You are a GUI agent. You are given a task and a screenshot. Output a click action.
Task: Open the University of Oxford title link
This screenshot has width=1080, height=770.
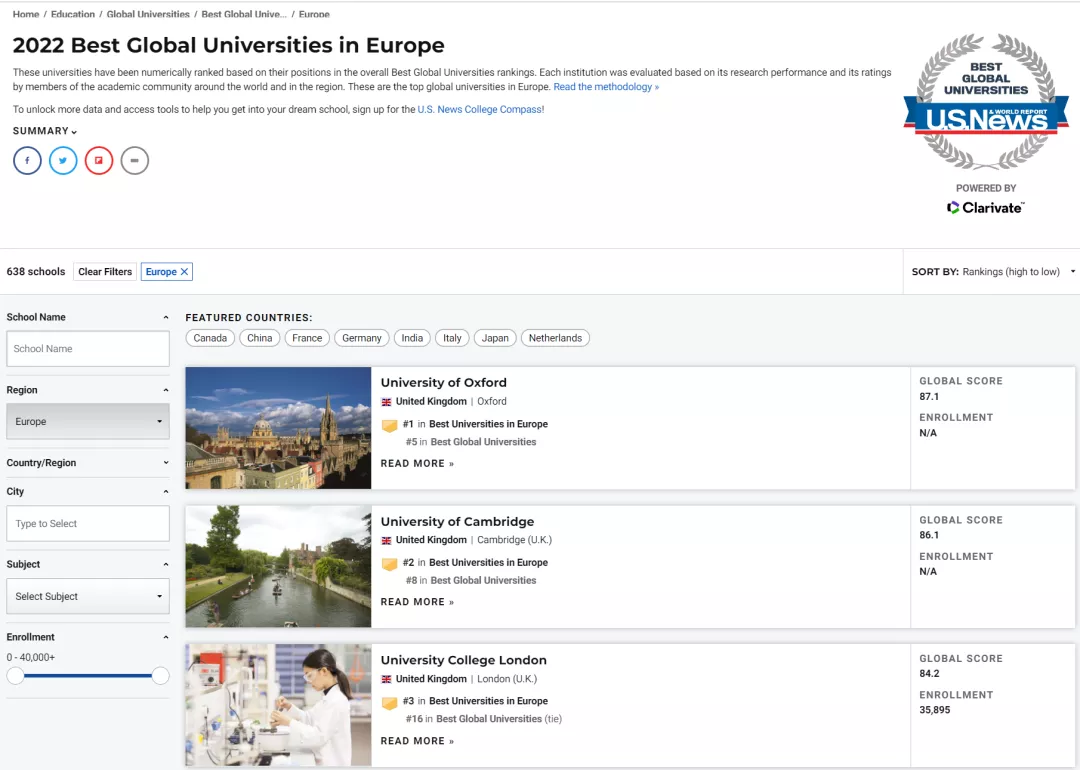pyautogui.click(x=444, y=382)
